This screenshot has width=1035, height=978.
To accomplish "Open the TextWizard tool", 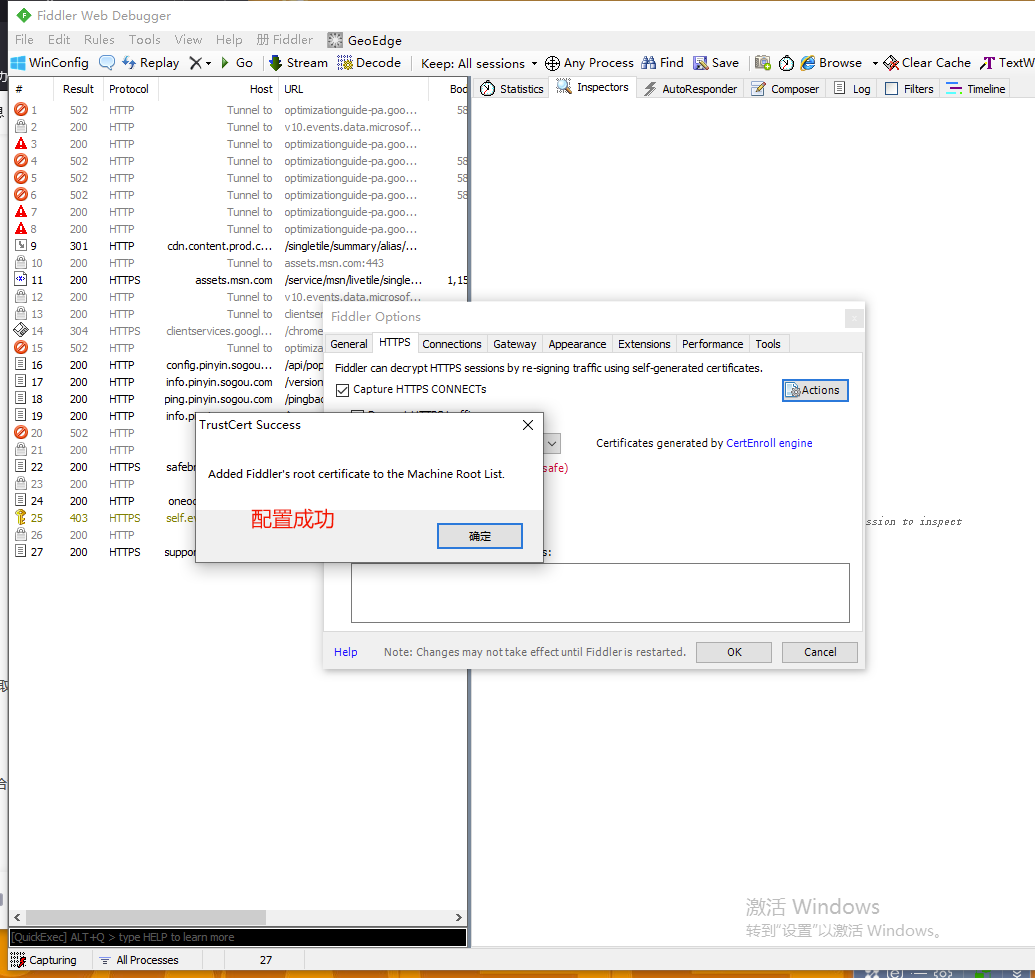I will (x=1007, y=63).
